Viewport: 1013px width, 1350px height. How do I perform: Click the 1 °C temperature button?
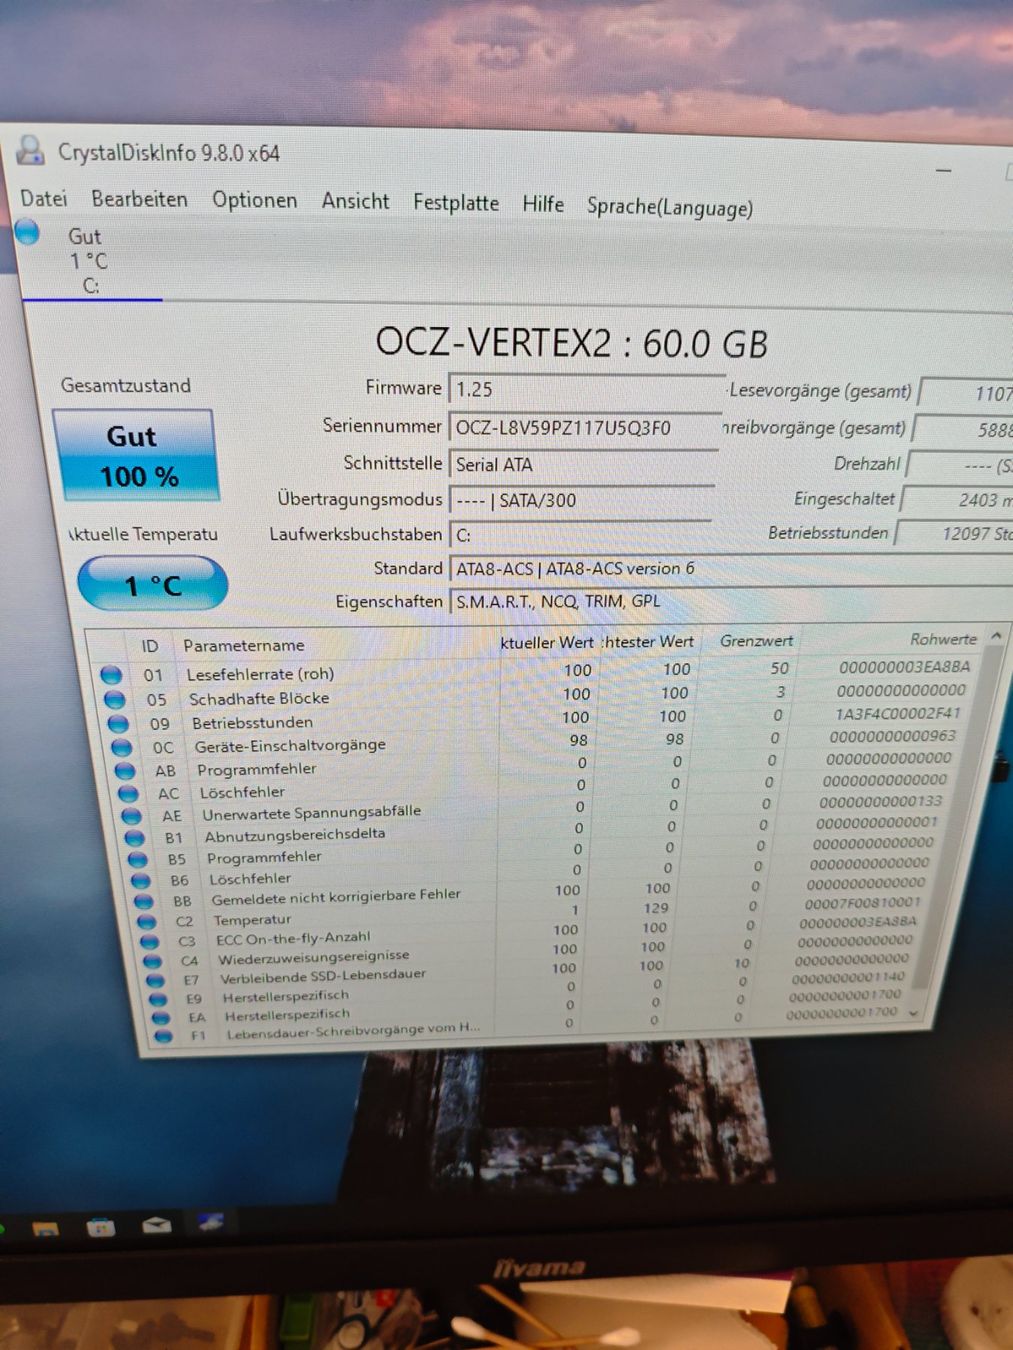(152, 584)
